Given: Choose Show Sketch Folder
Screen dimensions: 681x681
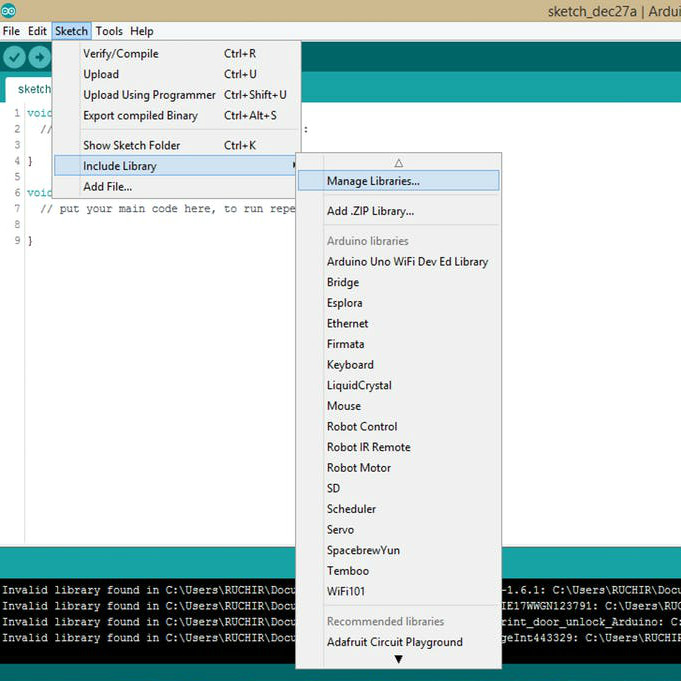Looking at the screenshot, I should tap(177, 145).
